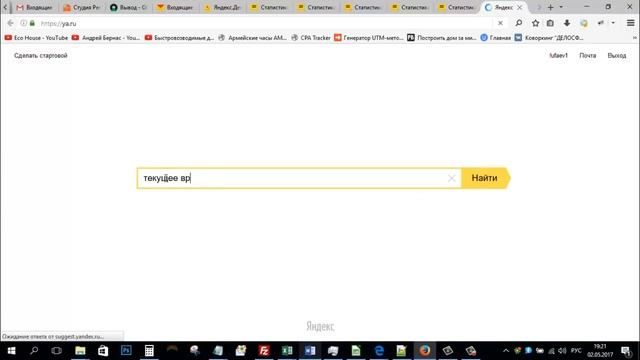Open lufaev1 account link

[558, 56]
